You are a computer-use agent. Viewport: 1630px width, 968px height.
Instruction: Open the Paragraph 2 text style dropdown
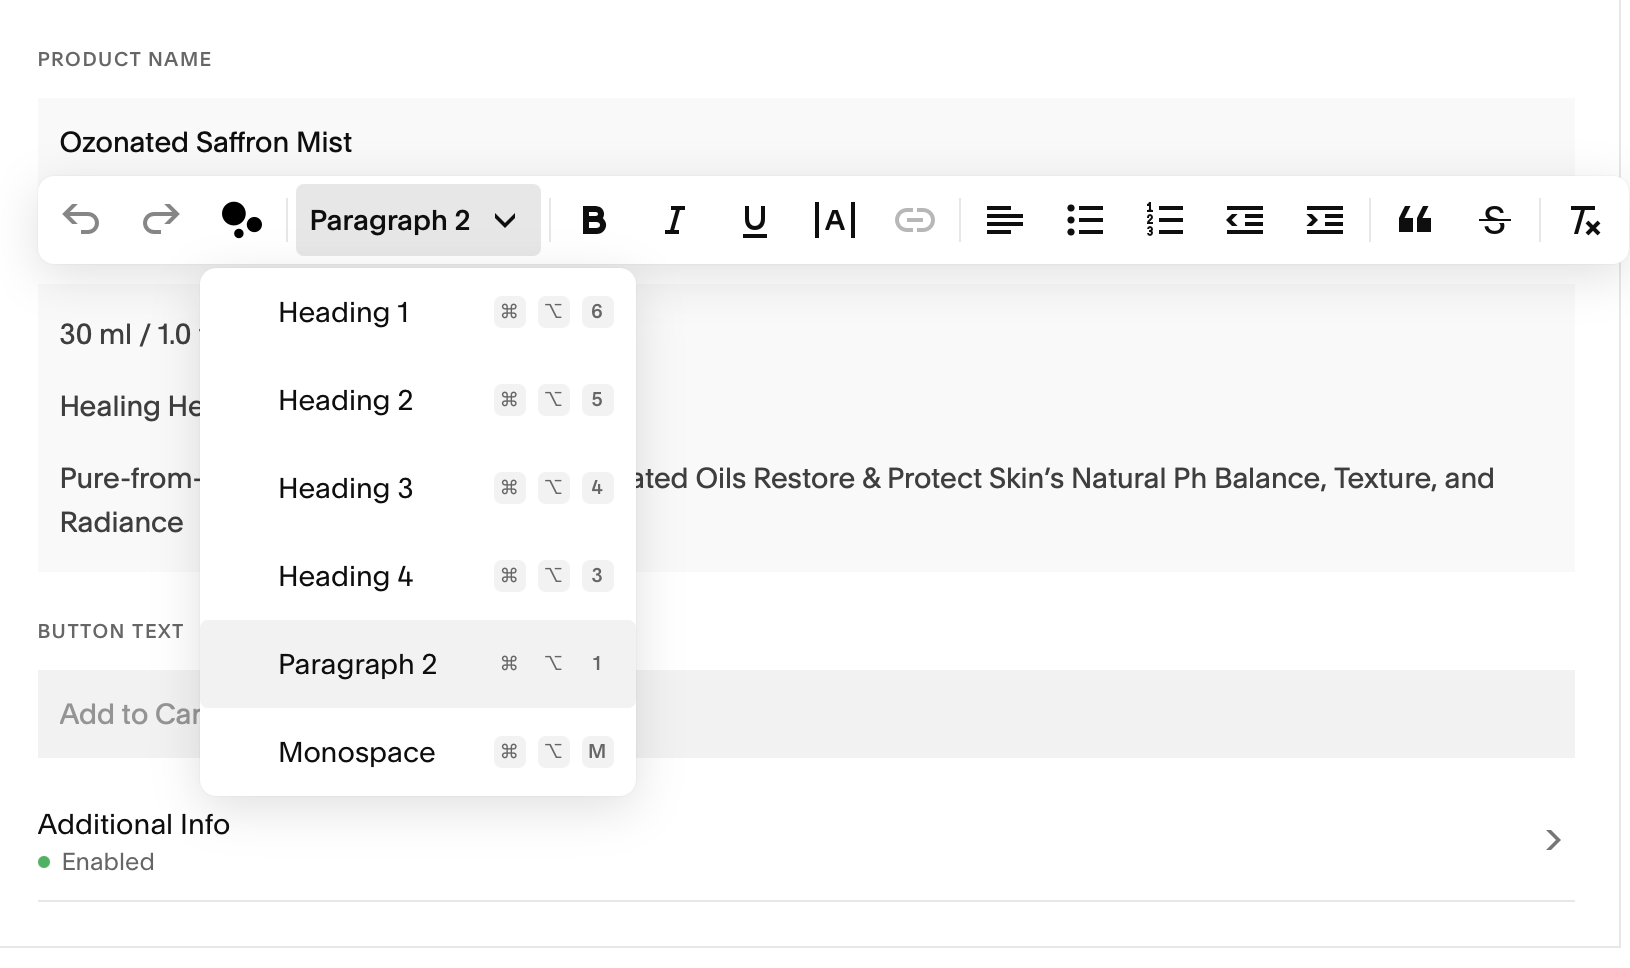coord(418,220)
